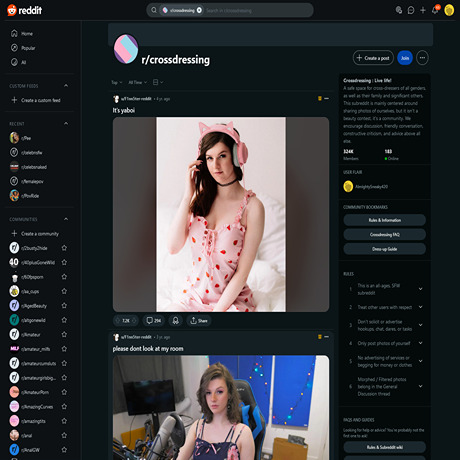
Task: Open Rules & Subreddit wiki button
Action: (x=385, y=447)
